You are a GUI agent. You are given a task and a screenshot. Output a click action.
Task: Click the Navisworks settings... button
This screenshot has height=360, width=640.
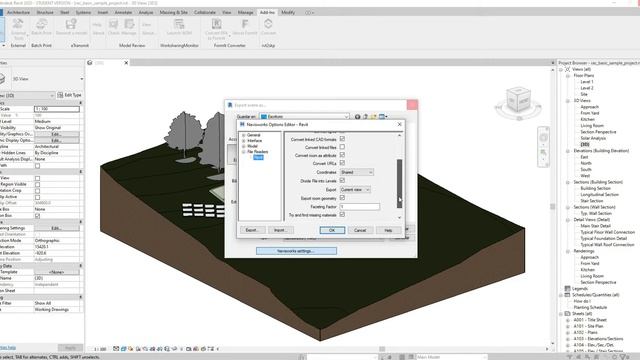pos(296,251)
